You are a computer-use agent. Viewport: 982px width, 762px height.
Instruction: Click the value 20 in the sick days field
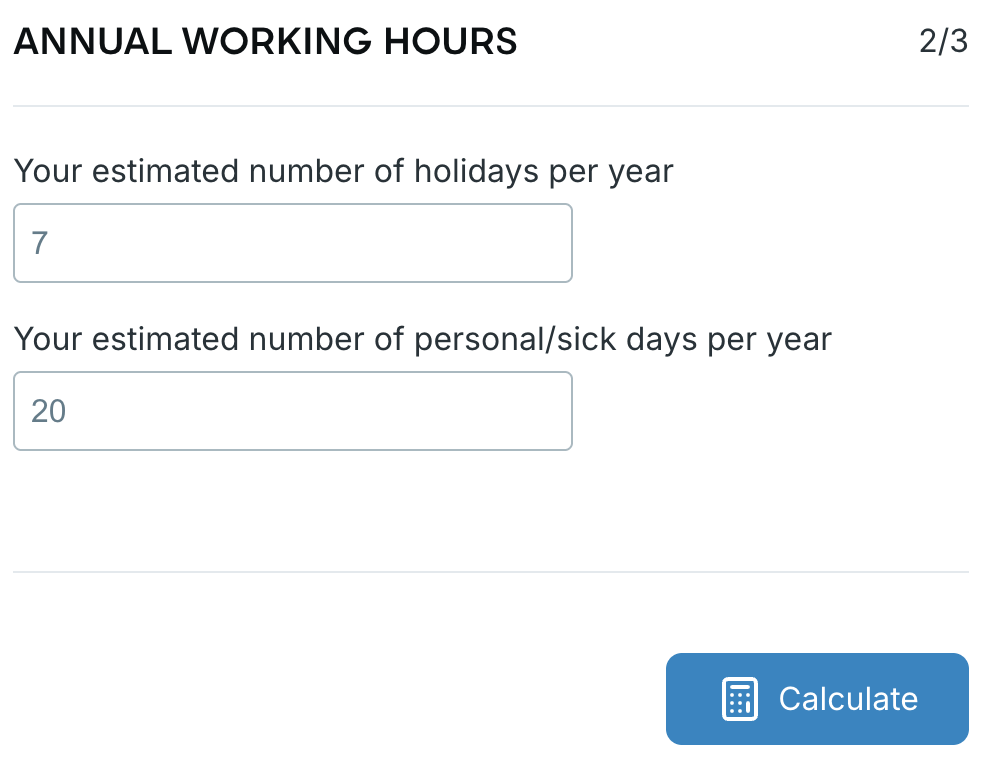point(48,411)
